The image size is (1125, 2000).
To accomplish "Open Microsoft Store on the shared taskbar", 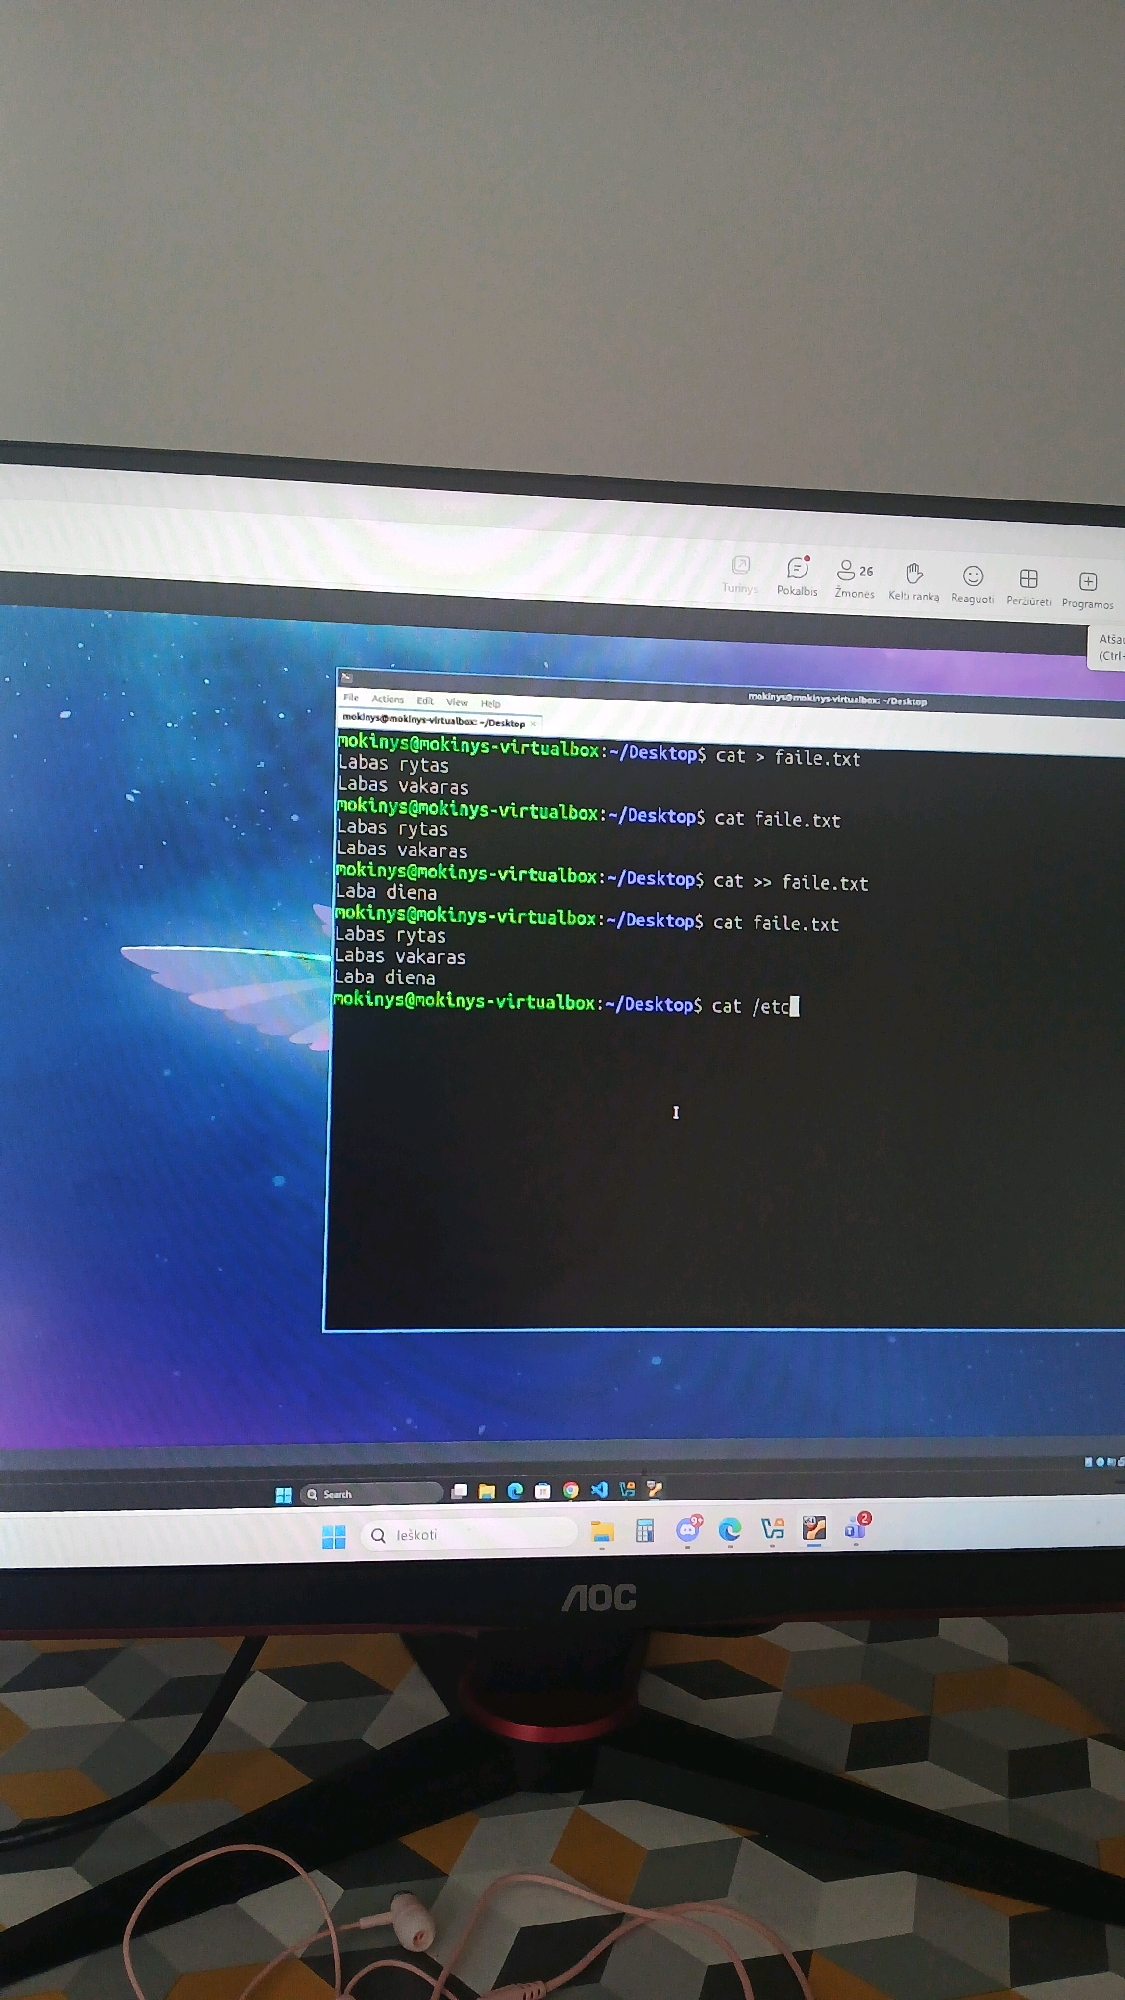I will coord(543,1491).
